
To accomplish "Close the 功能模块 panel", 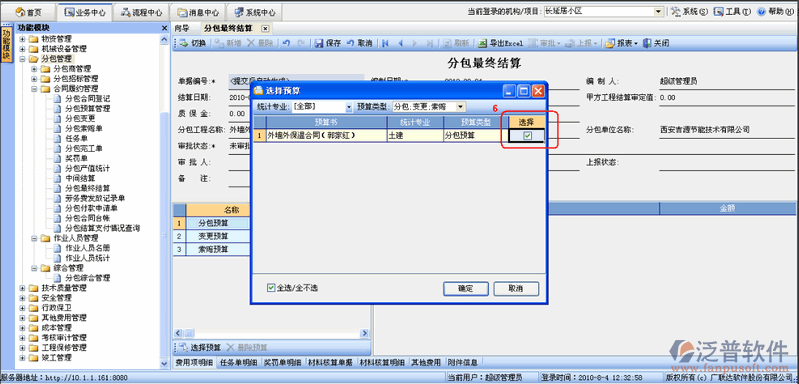I will (164, 28).
